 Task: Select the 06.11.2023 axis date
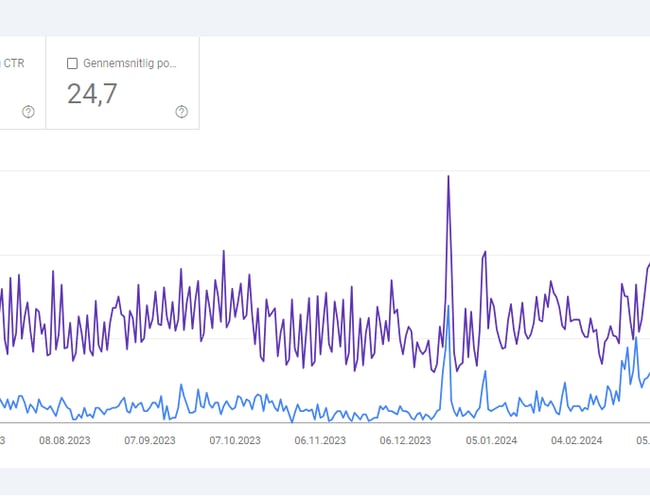point(320,440)
